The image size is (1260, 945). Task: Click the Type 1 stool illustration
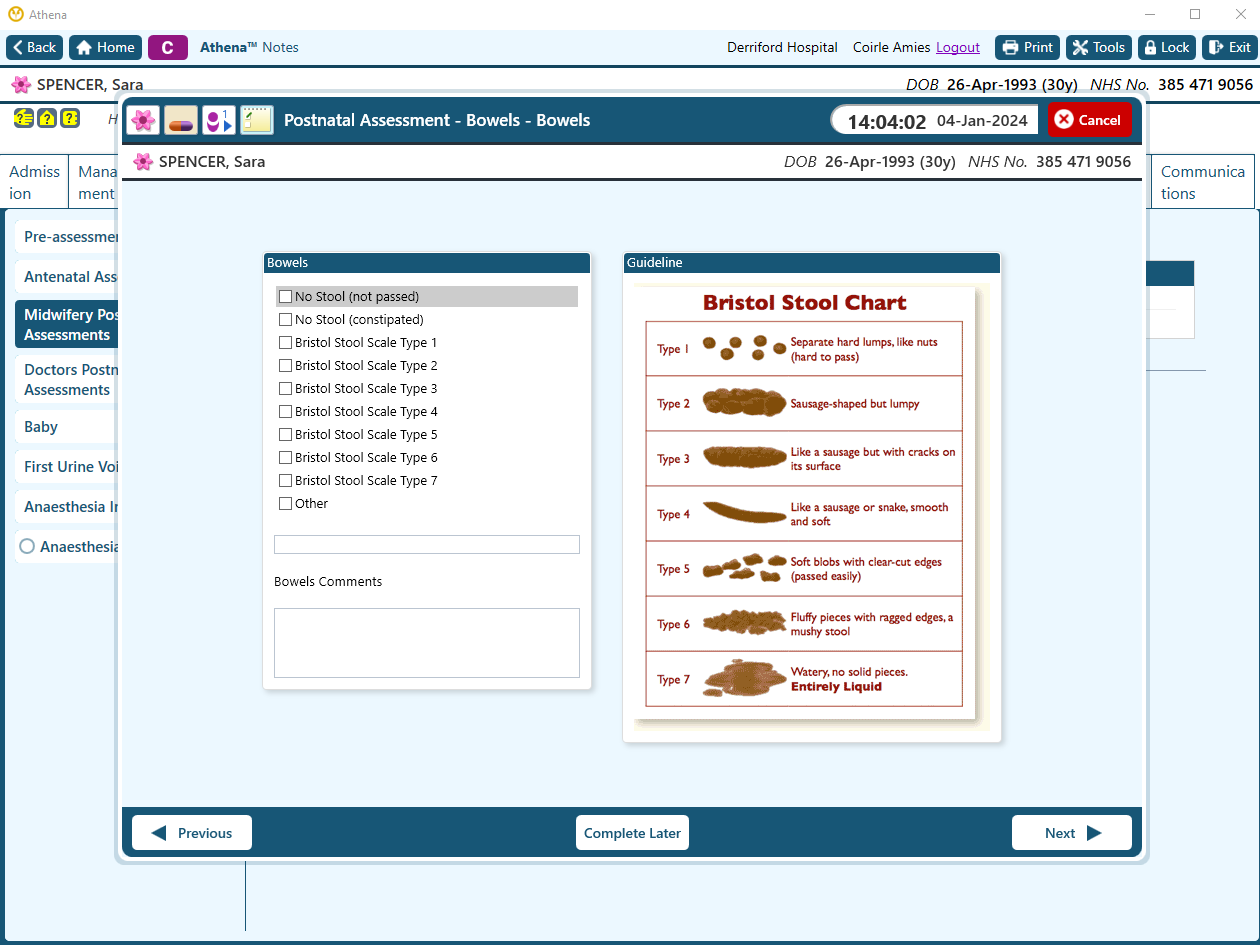coord(744,347)
